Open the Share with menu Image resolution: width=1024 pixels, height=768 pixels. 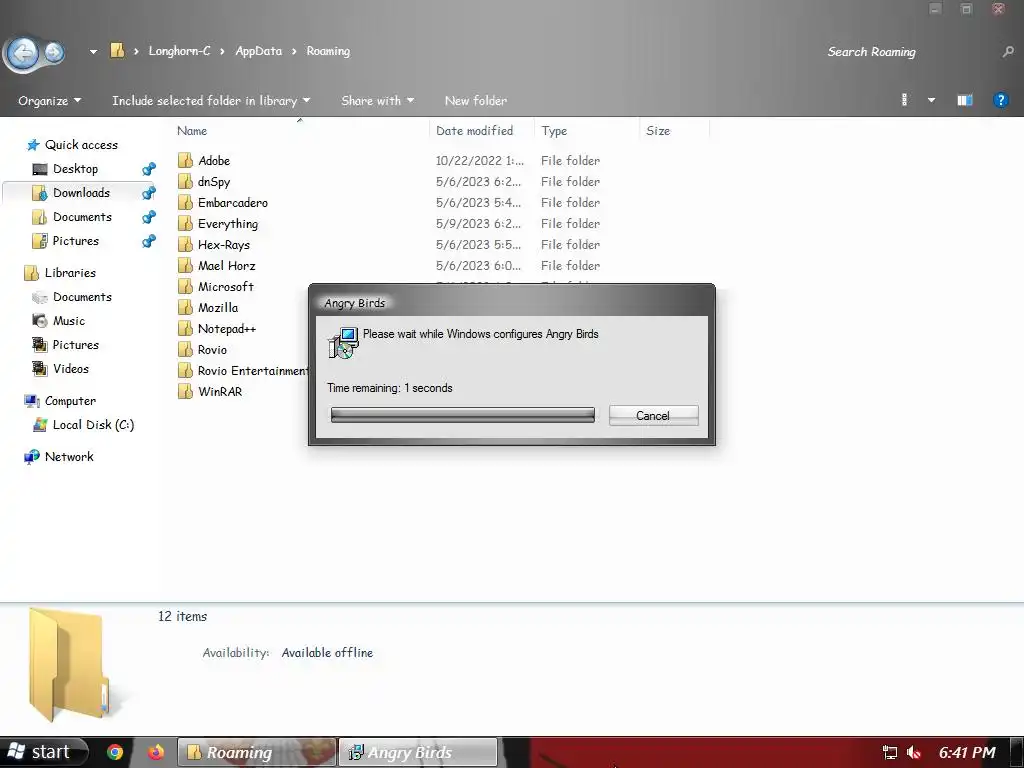pyautogui.click(x=377, y=101)
